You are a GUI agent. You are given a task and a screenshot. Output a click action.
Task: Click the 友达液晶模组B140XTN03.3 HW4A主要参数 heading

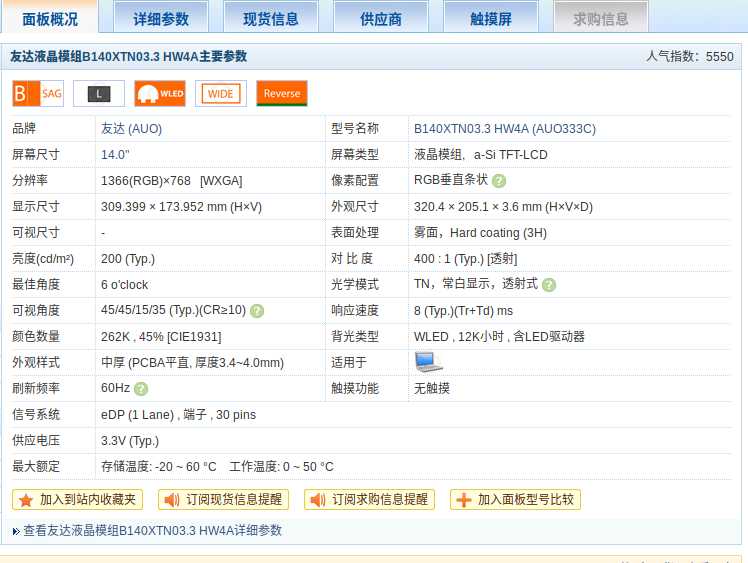pyautogui.click(x=128, y=57)
